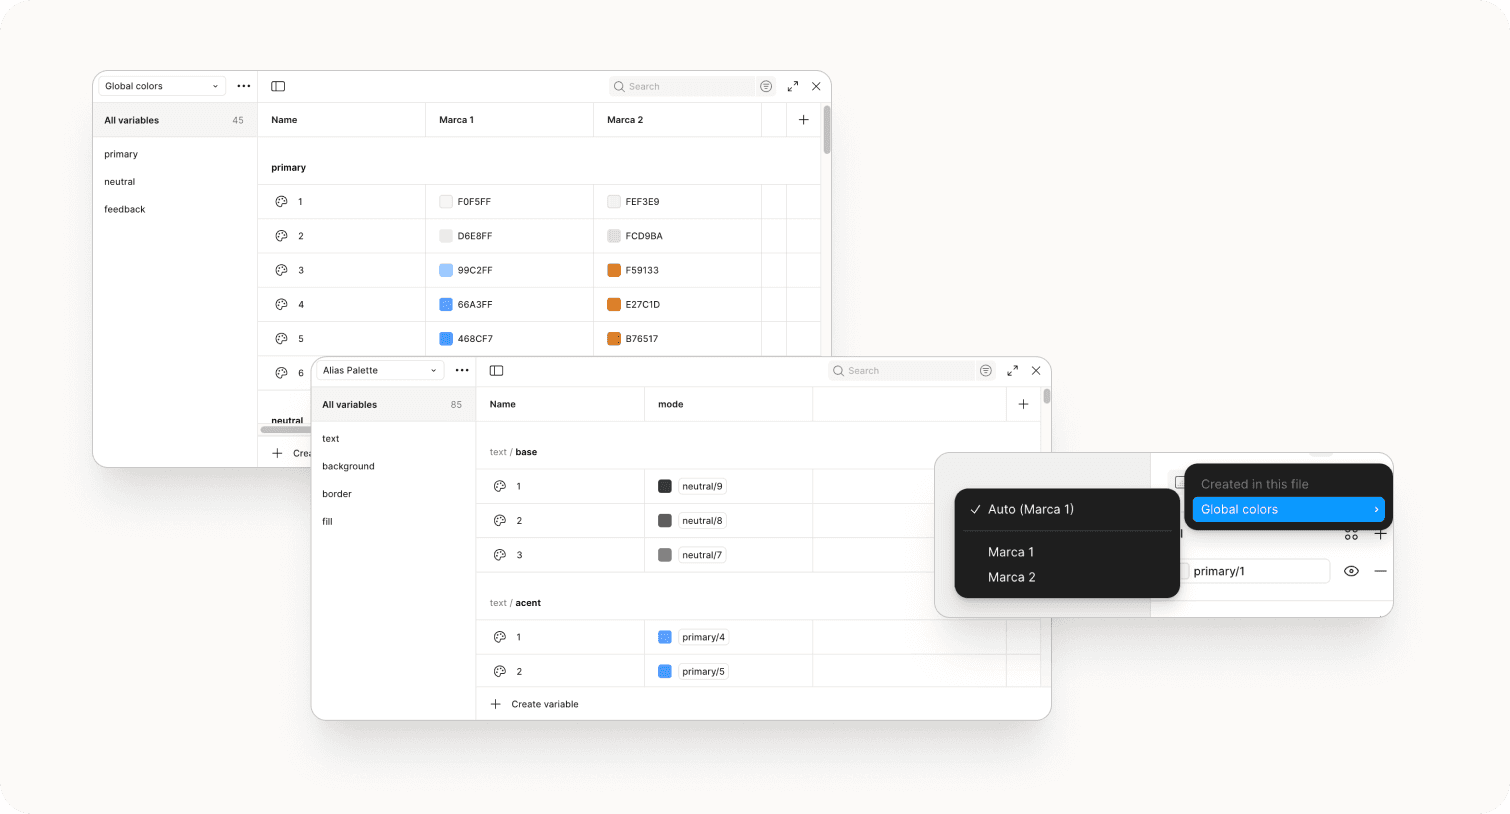Click the 468CF7 value cell
1510x814 pixels.
pyautogui.click(x=509, y=339)
